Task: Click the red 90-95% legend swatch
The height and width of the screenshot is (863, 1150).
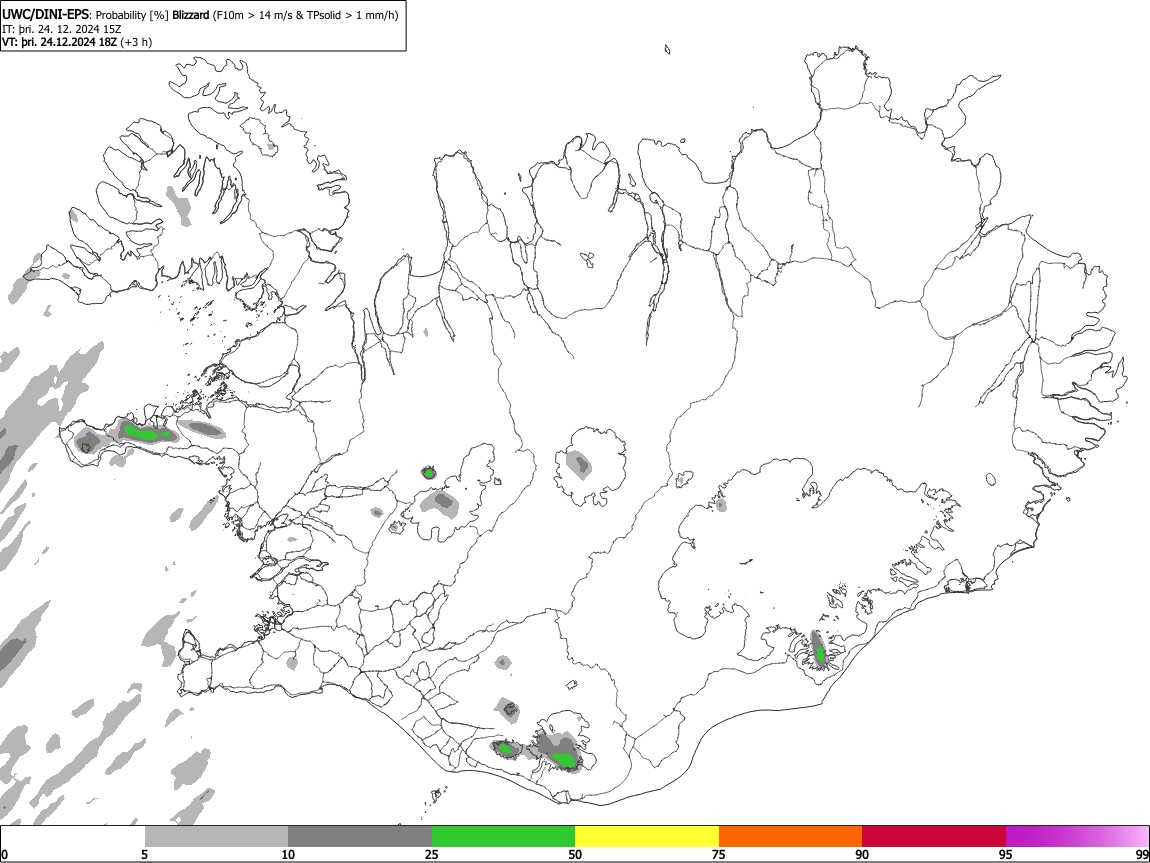Action: pyautogui.click(x=934, y=837)
